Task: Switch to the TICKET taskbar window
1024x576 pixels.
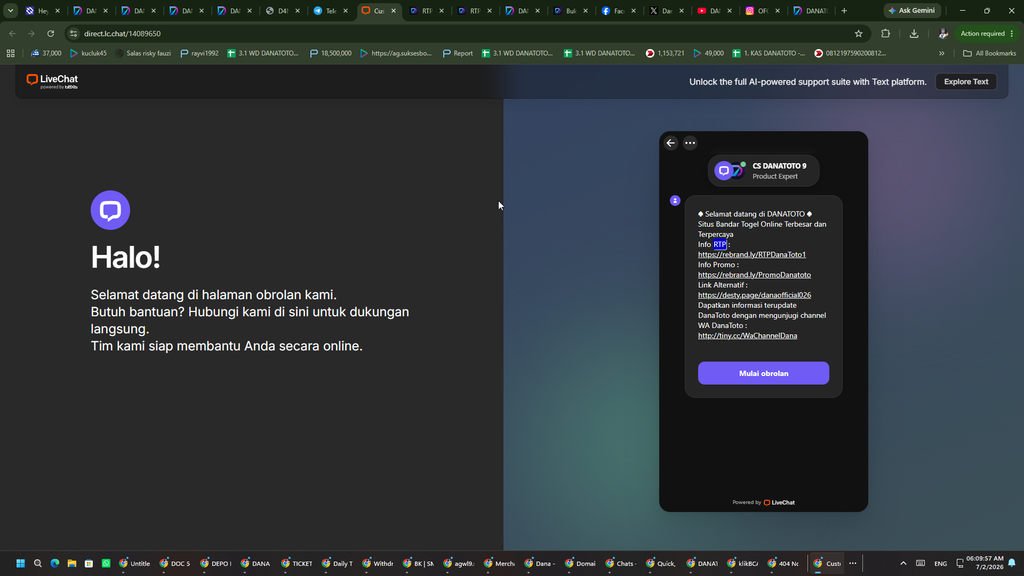Action: click(297, 563)
